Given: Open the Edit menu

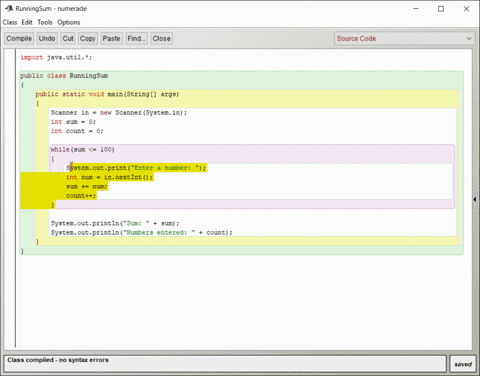Looking at the screenshot, I should tap(27, 22).
